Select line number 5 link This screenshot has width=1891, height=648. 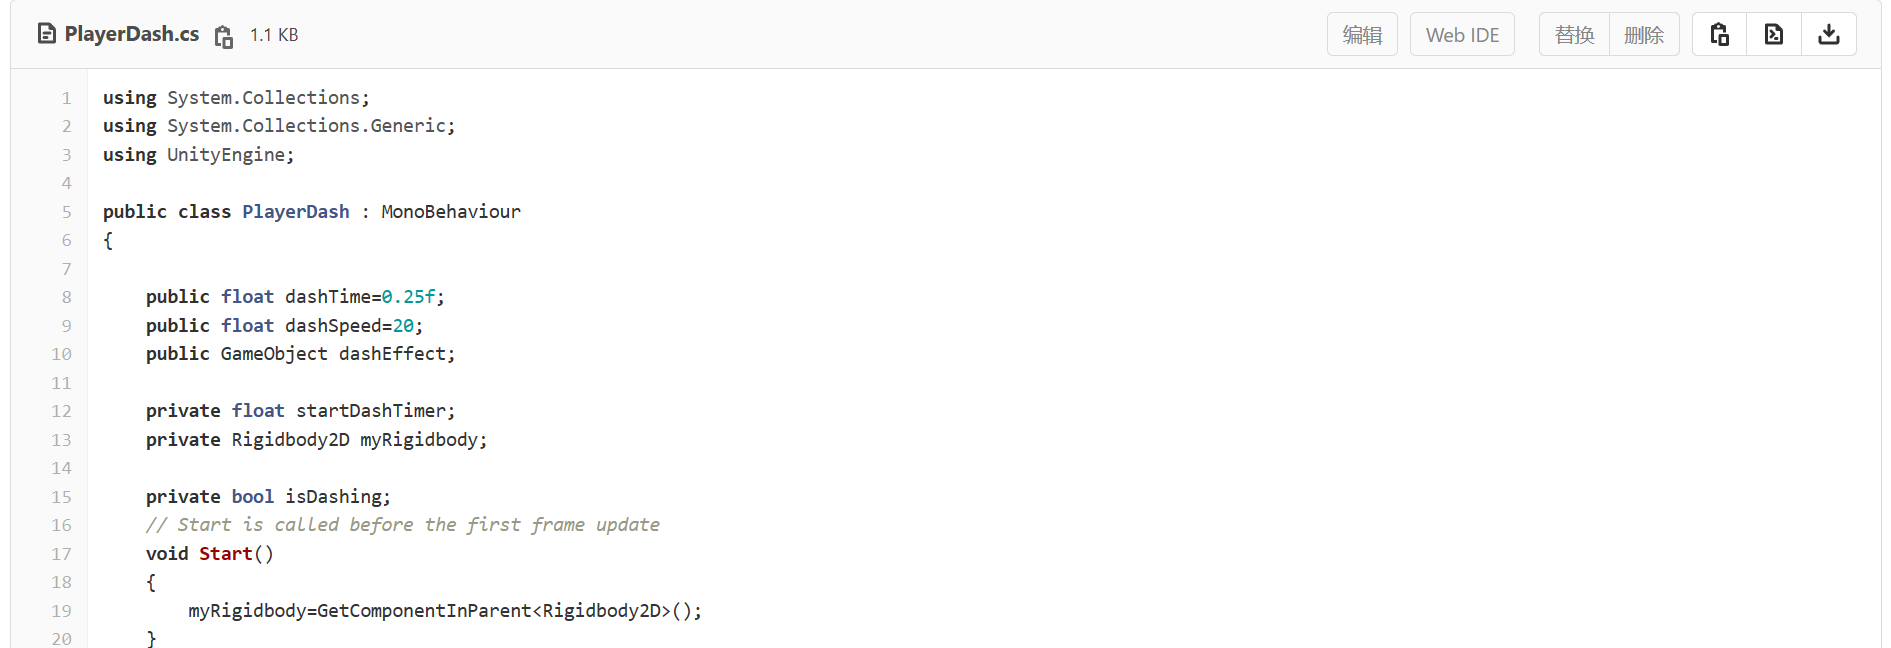click(67, 212)
